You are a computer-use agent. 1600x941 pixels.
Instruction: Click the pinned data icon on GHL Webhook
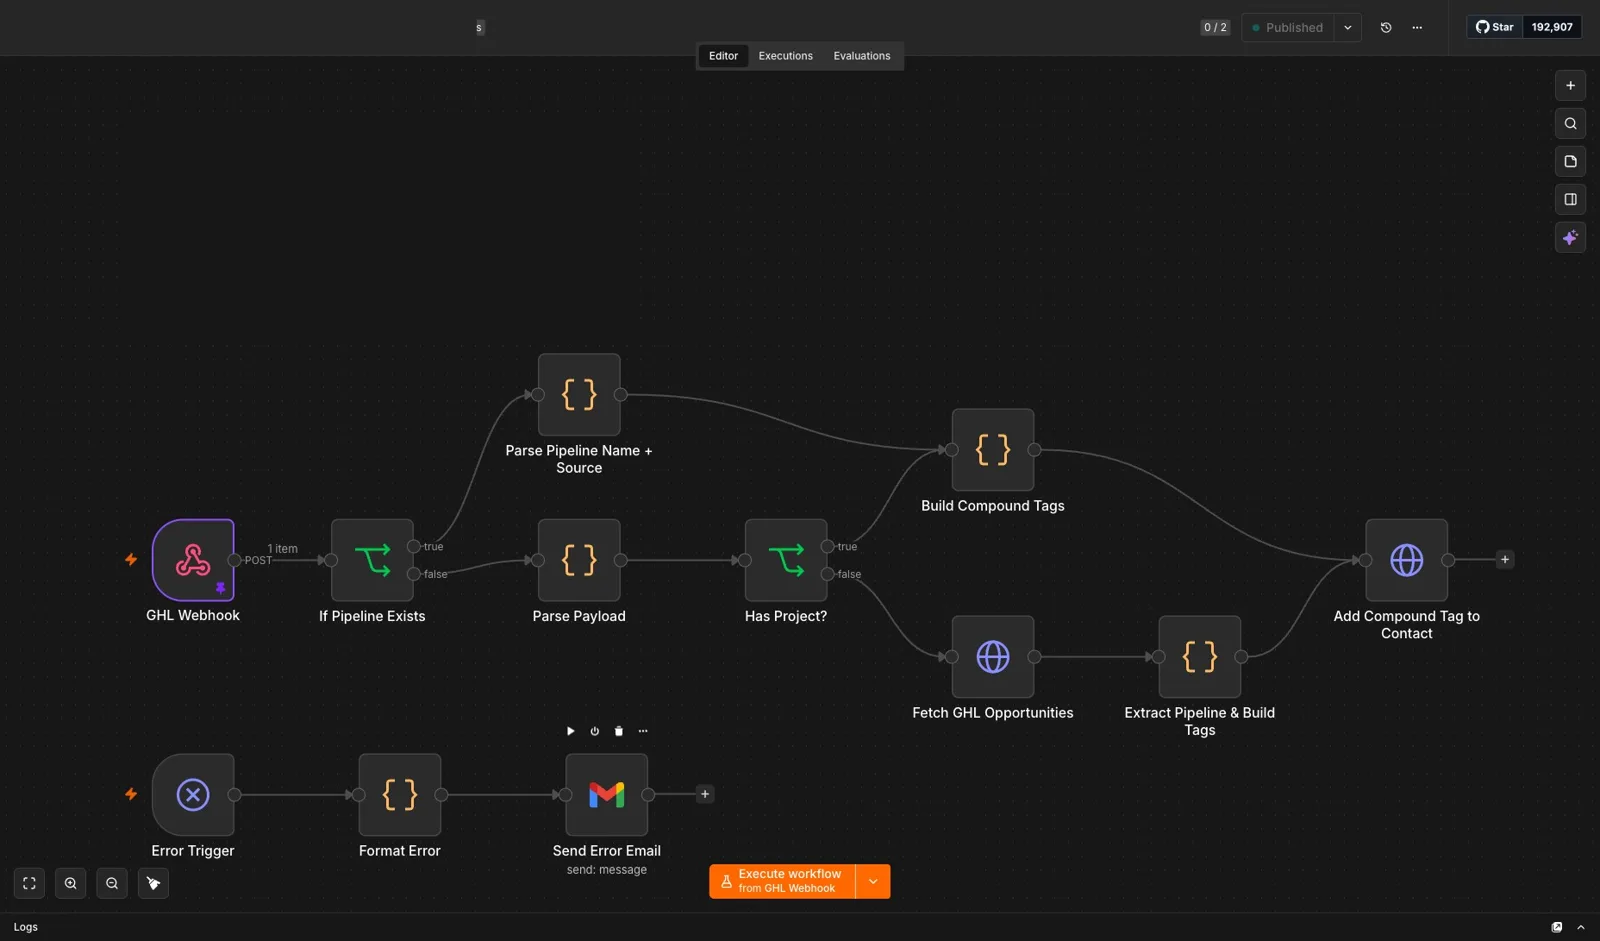coord(221,588)
